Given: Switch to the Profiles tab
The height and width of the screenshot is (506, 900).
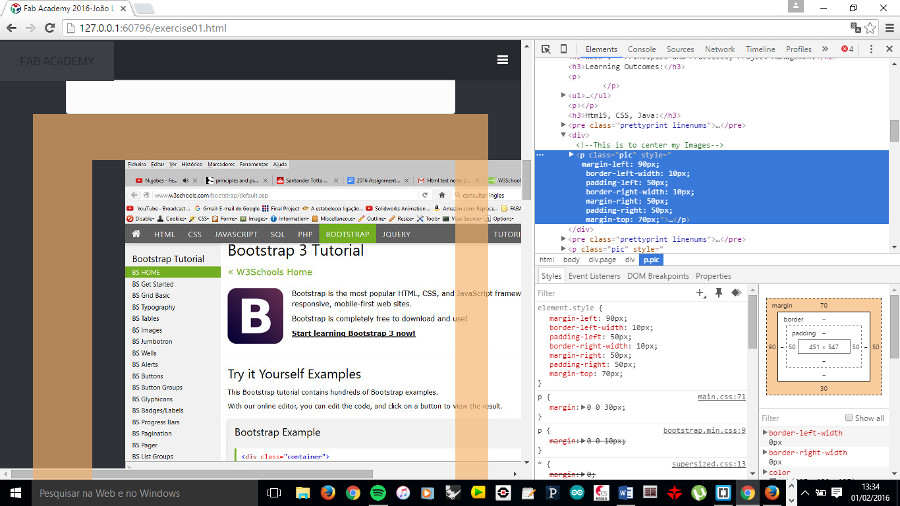Looking at the screenshot, I should click(798, 49).
